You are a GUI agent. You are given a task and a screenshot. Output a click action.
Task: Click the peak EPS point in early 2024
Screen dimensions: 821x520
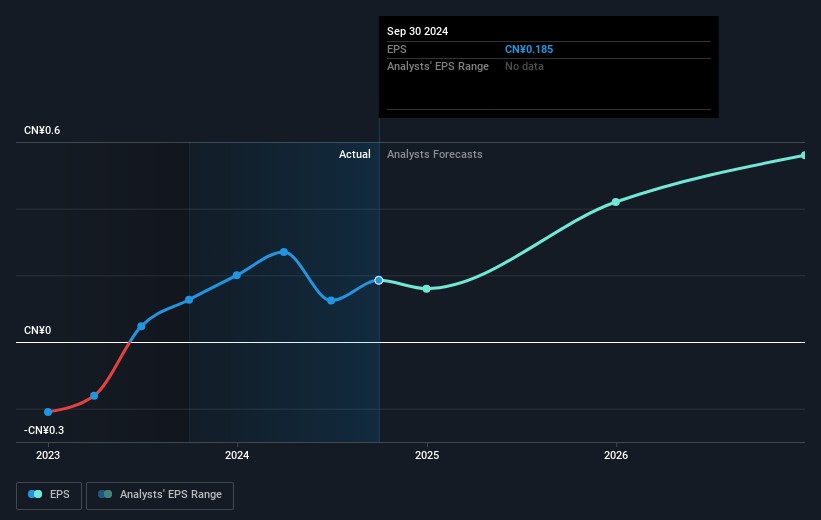tap(284, 252)
